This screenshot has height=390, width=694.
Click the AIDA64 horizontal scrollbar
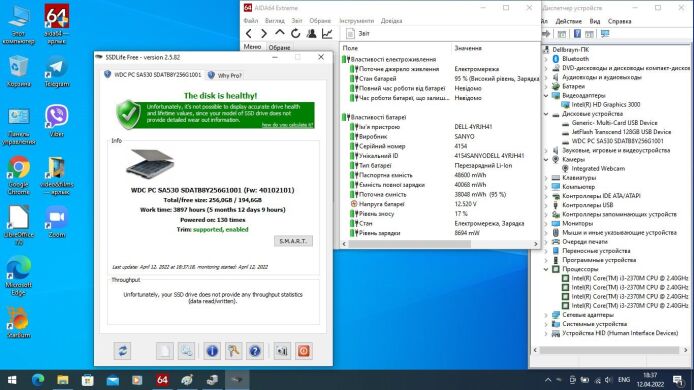(409, 244)
